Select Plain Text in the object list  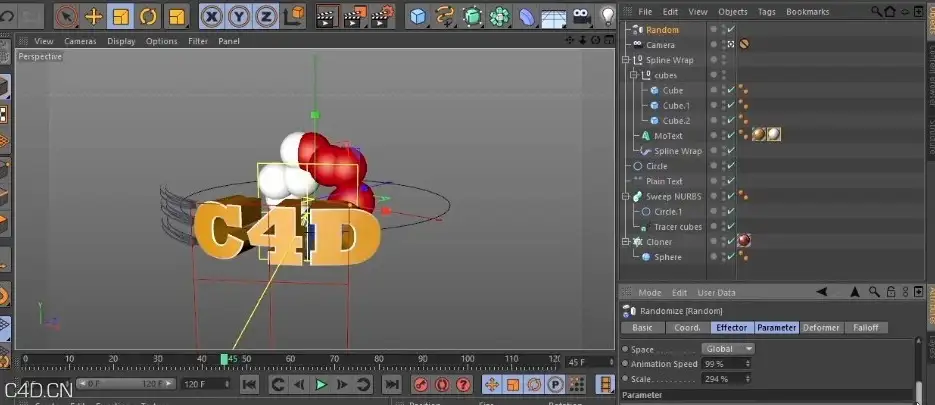[664, 181]
